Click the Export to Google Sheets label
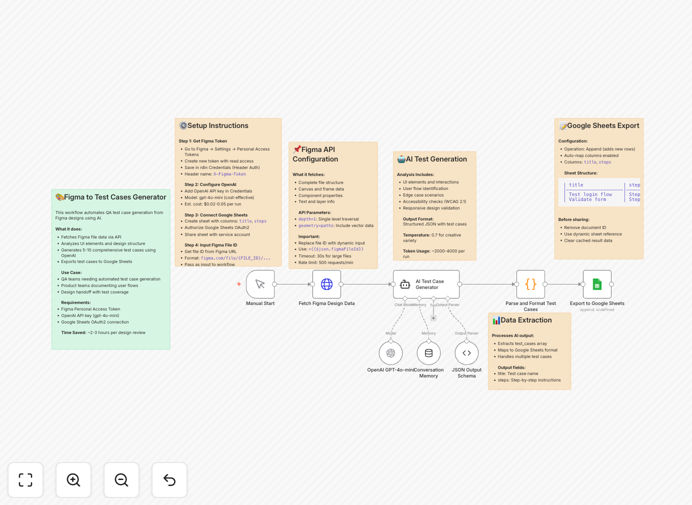The height and width of the screenshot is (505, 692). 597,303
